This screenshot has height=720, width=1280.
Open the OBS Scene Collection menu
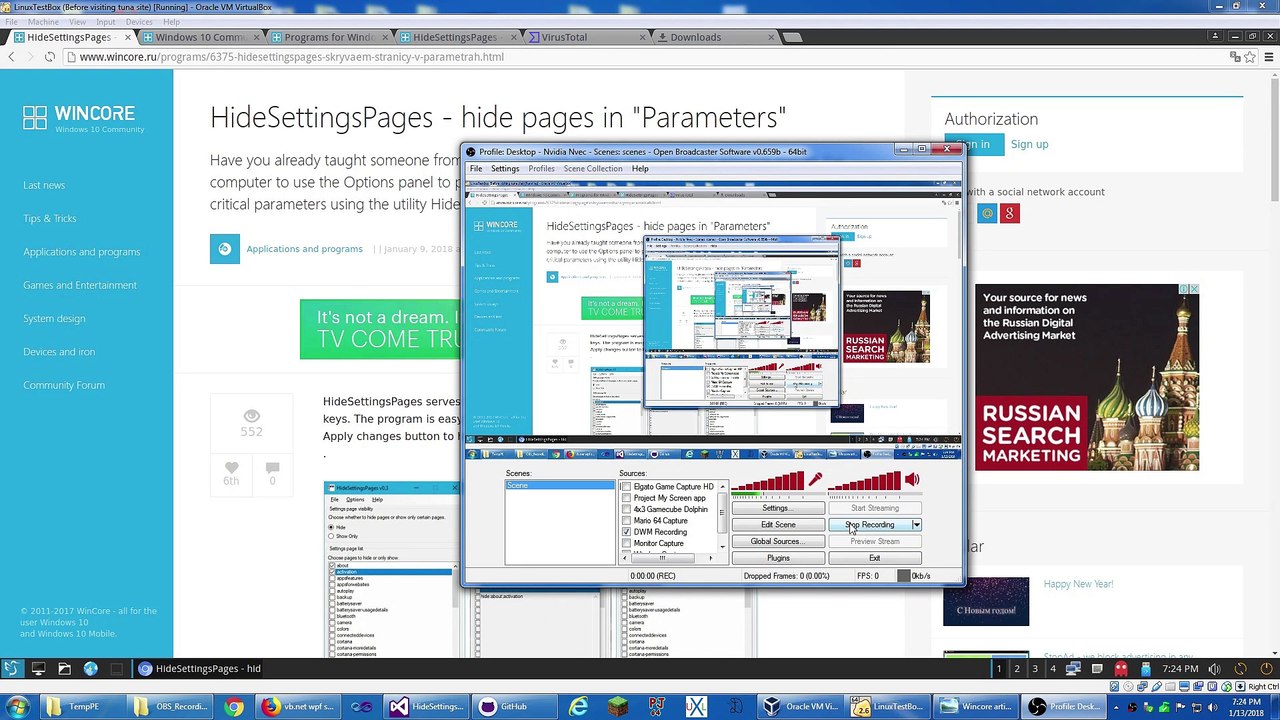(593, 169)
